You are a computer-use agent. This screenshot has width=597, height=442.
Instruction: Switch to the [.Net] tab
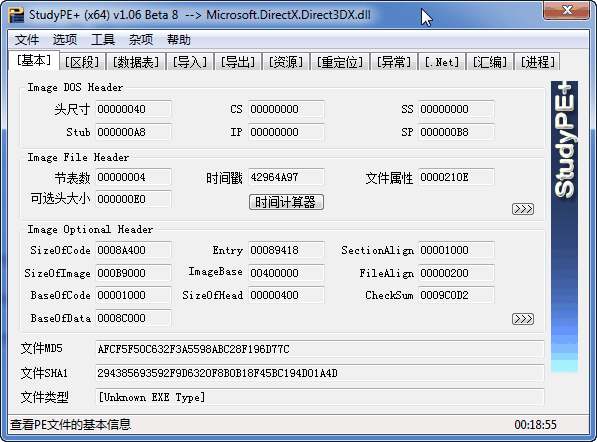click(x=442, y=62)
